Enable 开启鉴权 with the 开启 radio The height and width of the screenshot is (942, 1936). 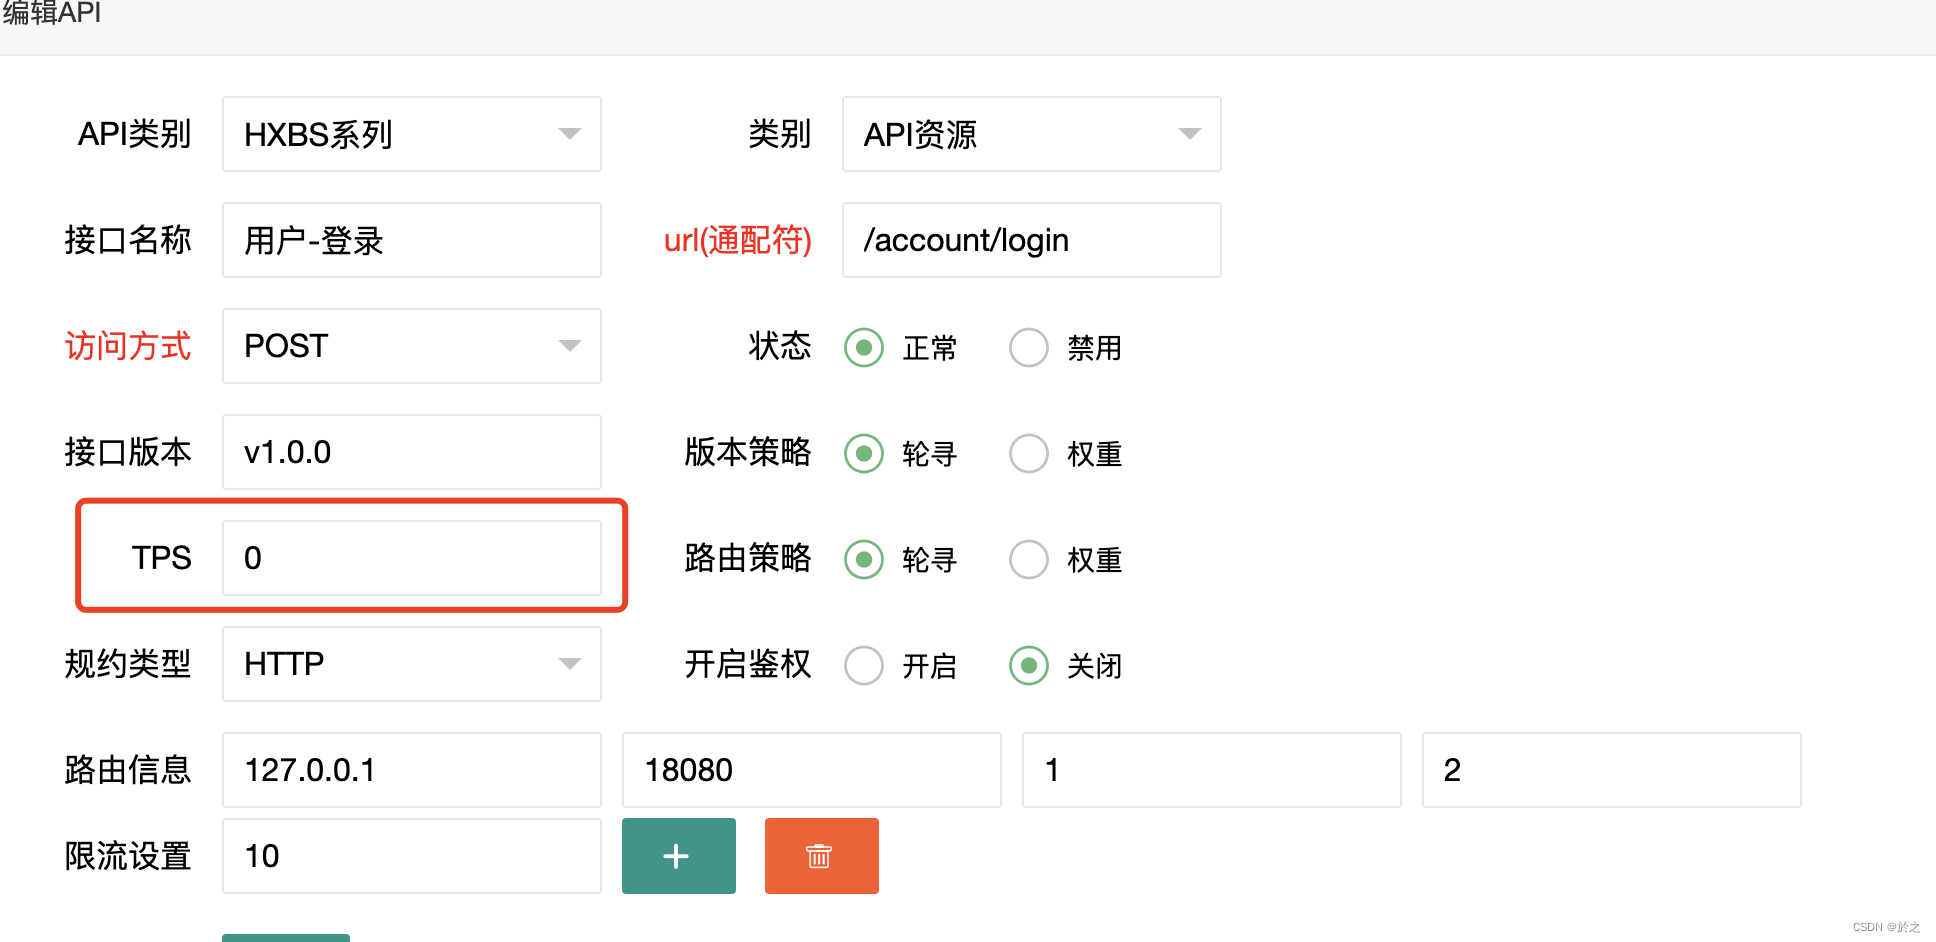[864, 666]
